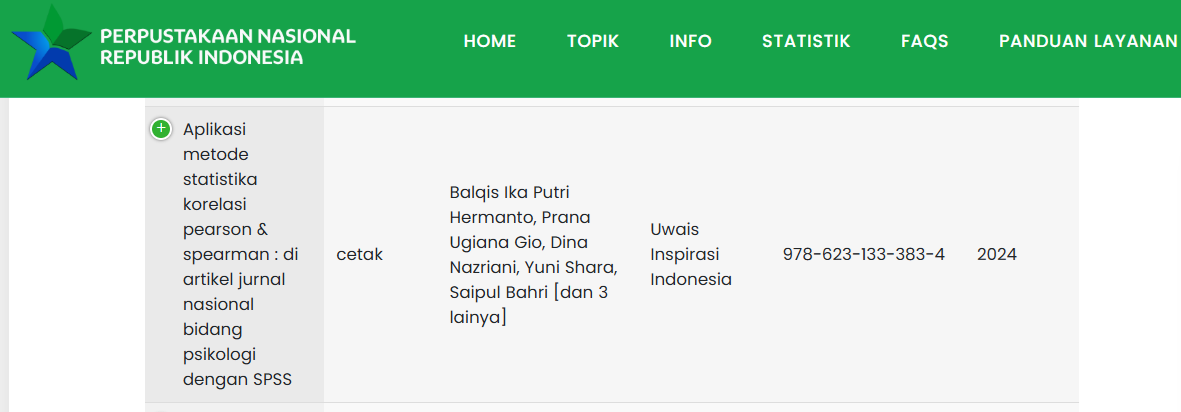Select PANDUAN LAYANAN in navigation bar
This screenshot has width=1181, height=412.
click(1088, 41)
